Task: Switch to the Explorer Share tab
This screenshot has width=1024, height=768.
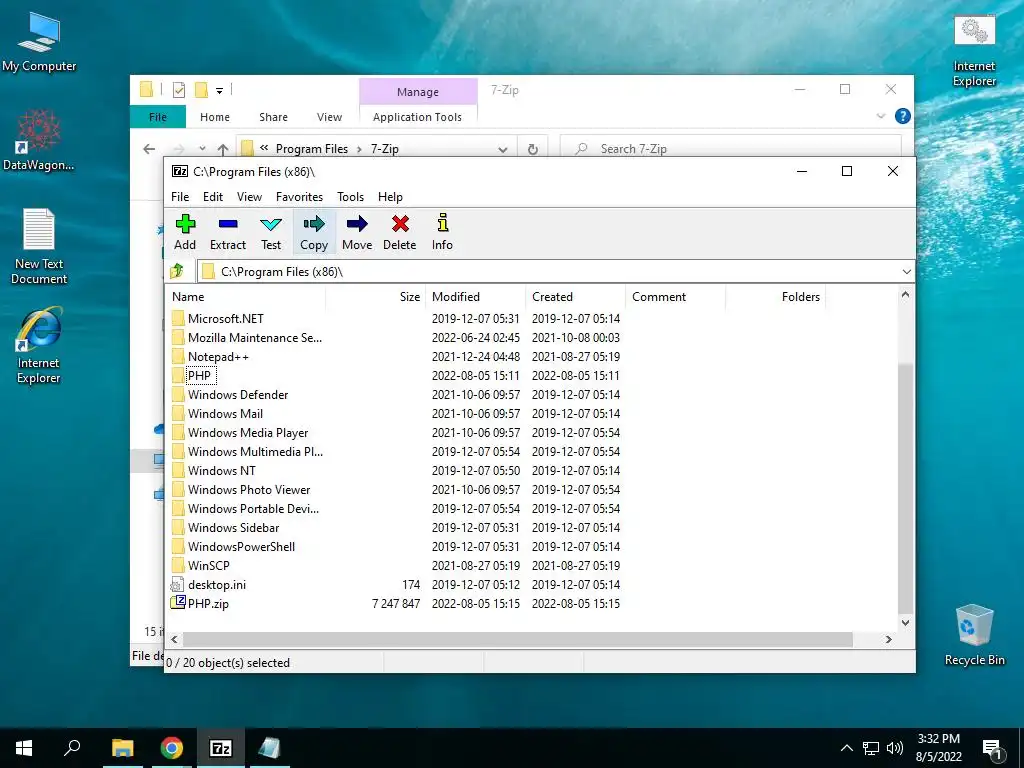Action: (273, 117)
